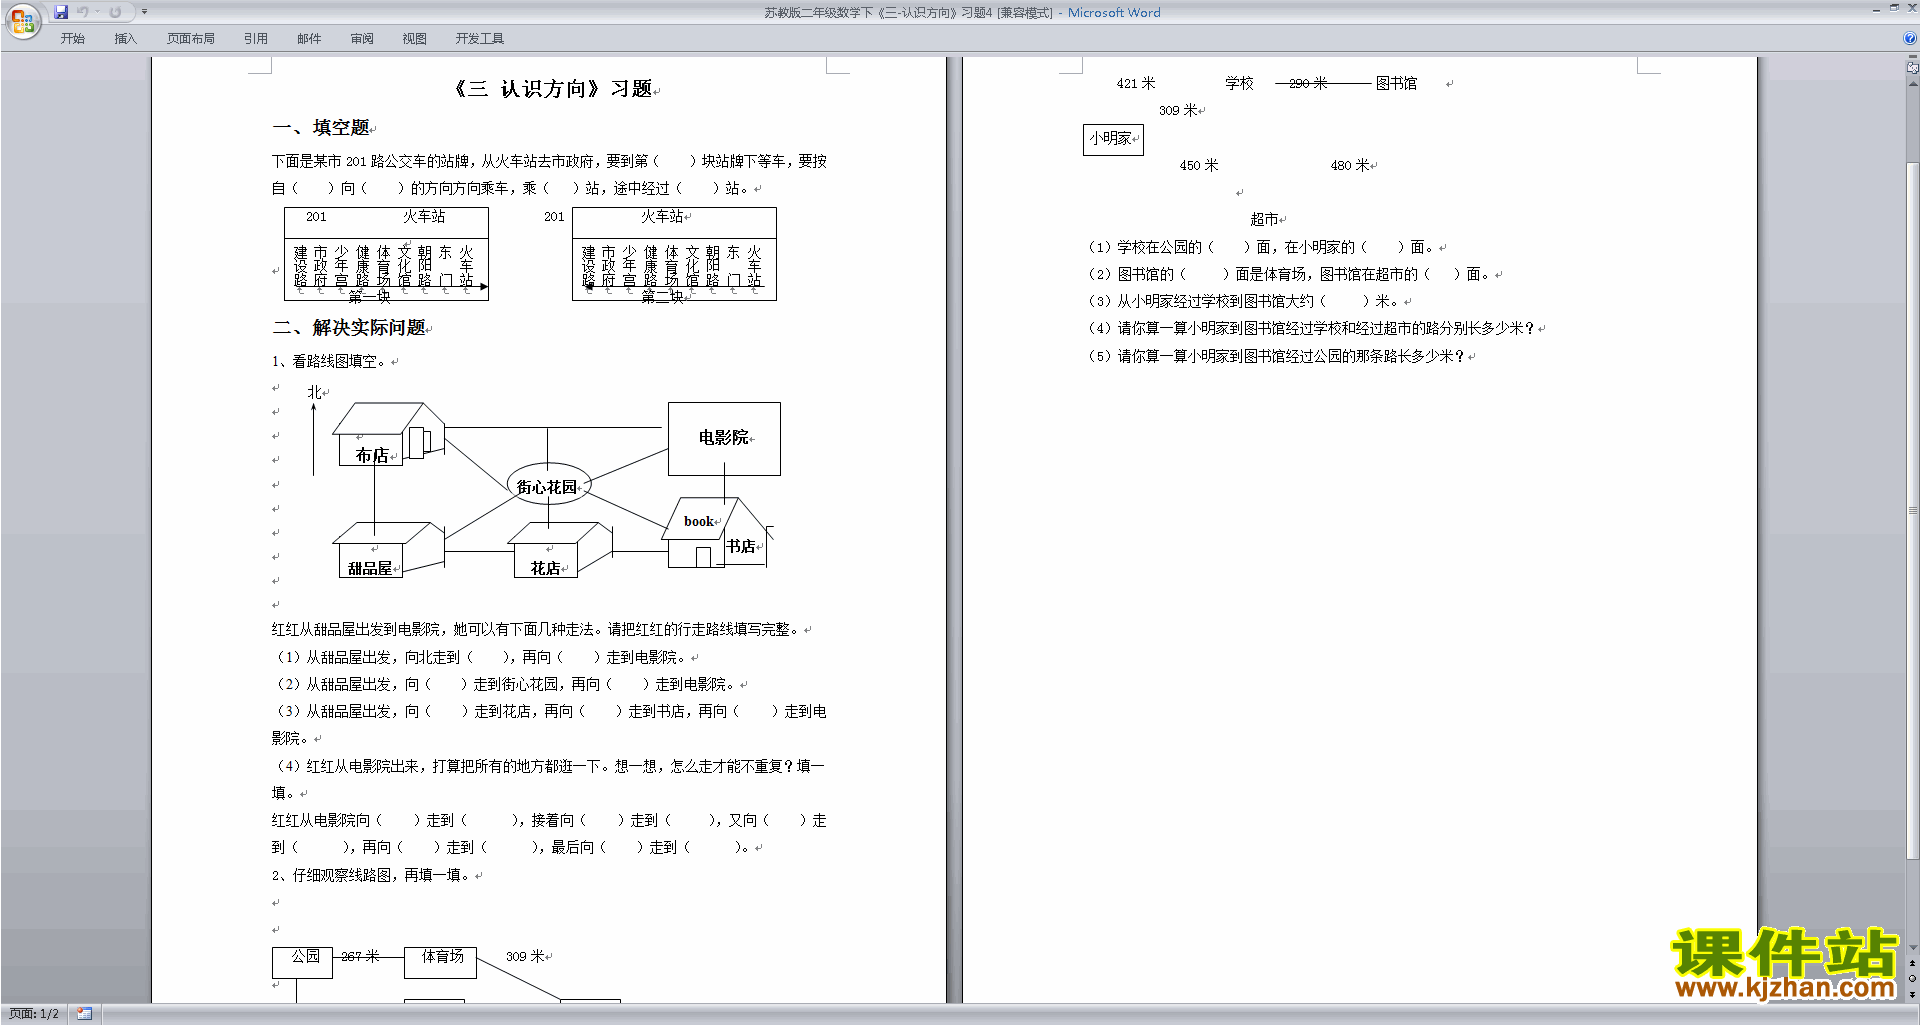The image size is (1920, 1025).
Task: Click the 书店 label in the drawing
Action: tap(741, 546)
